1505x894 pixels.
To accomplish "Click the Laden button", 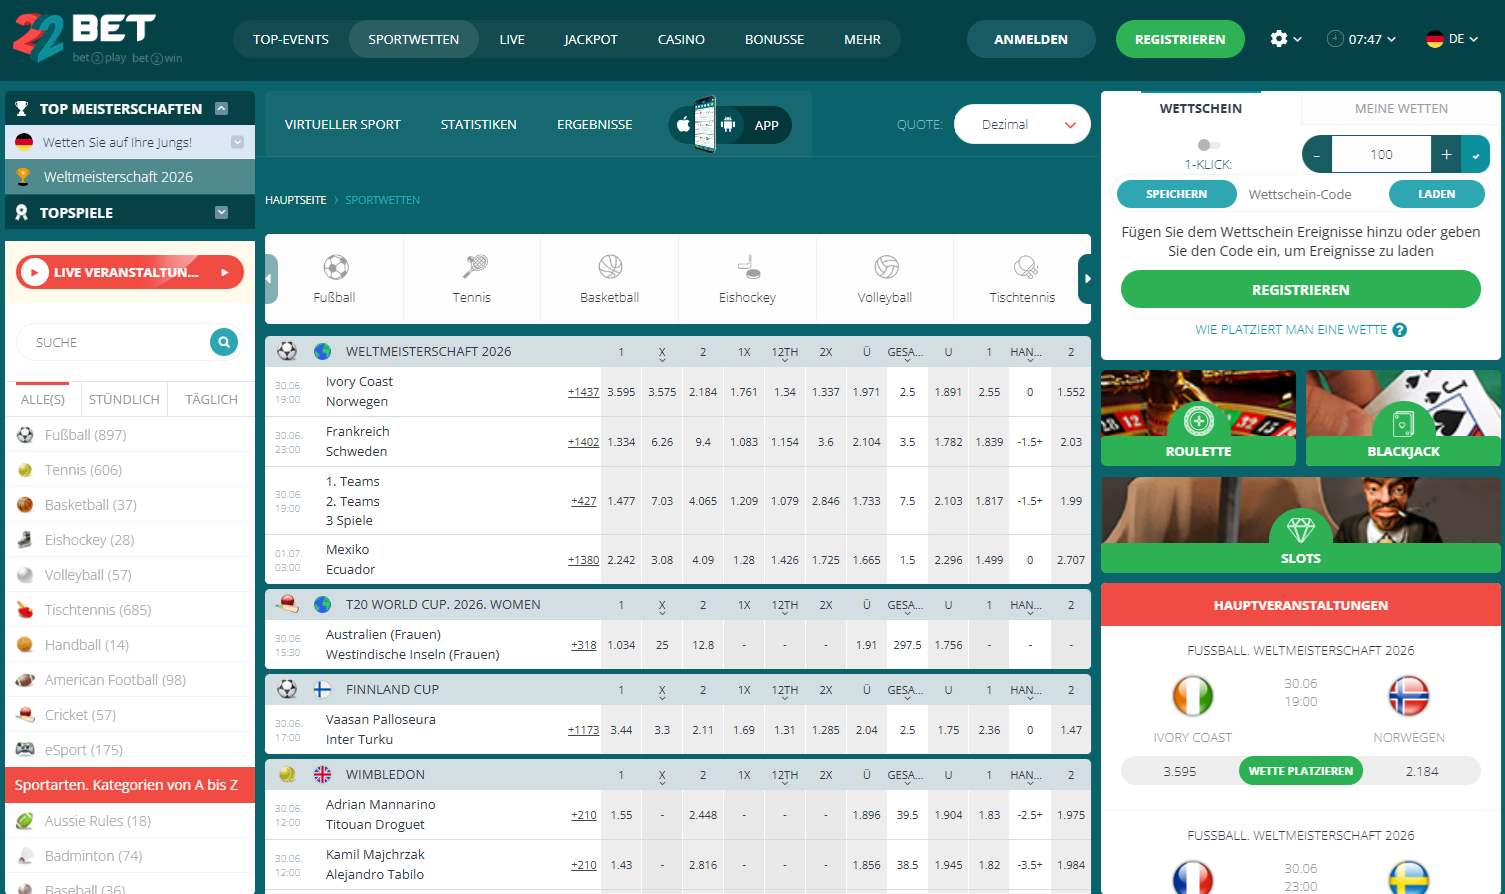I will (x=1437, y=194).
